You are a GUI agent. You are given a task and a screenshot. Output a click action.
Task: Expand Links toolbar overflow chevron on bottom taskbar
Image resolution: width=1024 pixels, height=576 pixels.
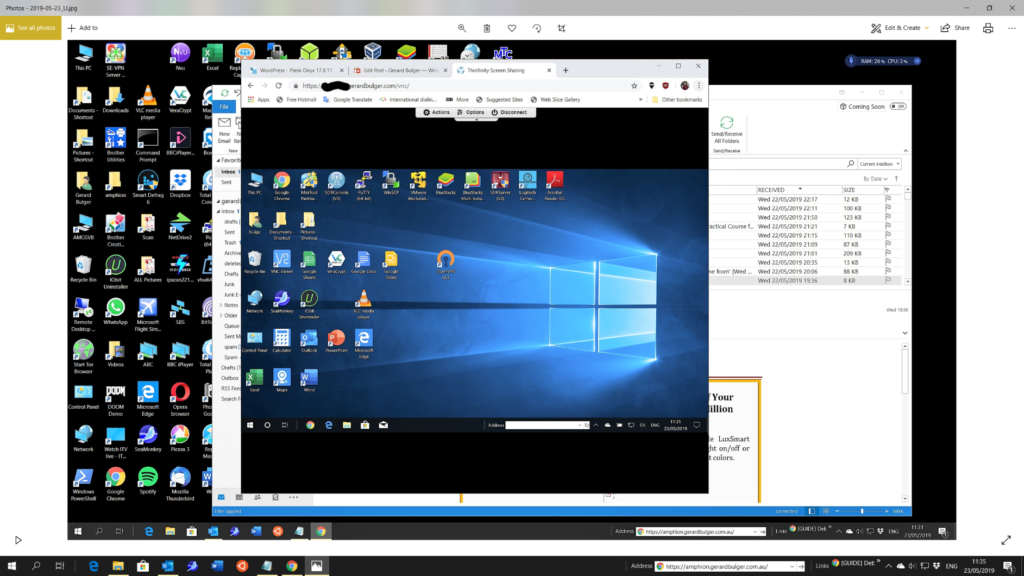(x=879, y=562)
